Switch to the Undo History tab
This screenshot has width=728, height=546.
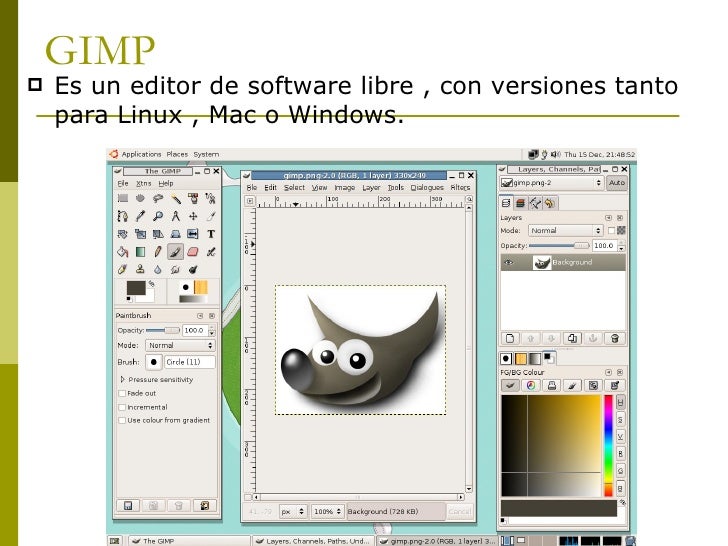click(x=550, y=203)
